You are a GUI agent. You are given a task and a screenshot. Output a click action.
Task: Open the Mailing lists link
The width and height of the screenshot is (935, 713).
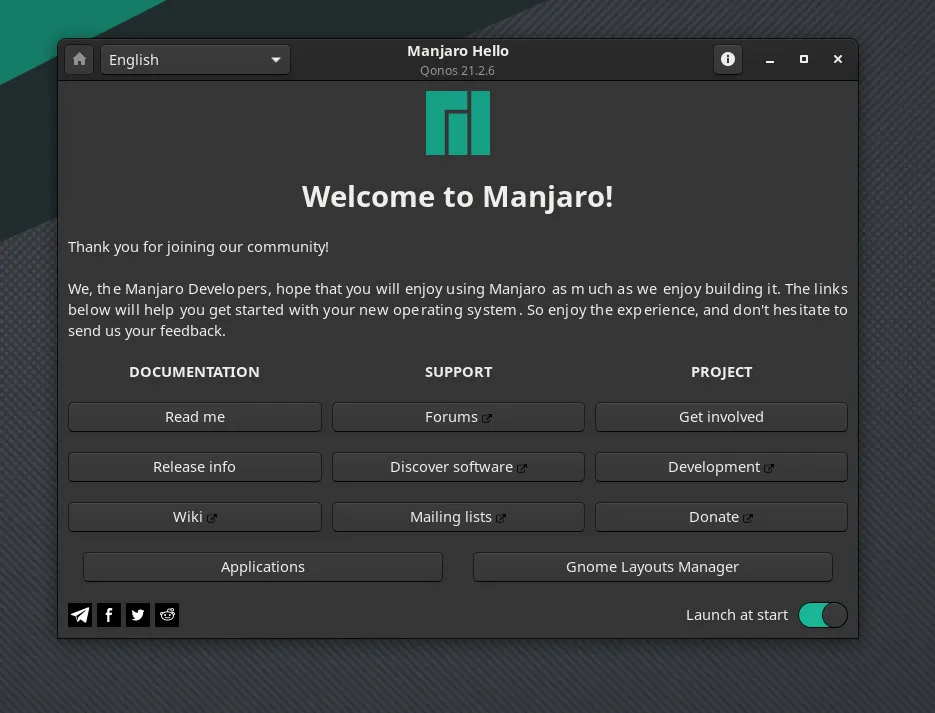[x=458, y=517]
